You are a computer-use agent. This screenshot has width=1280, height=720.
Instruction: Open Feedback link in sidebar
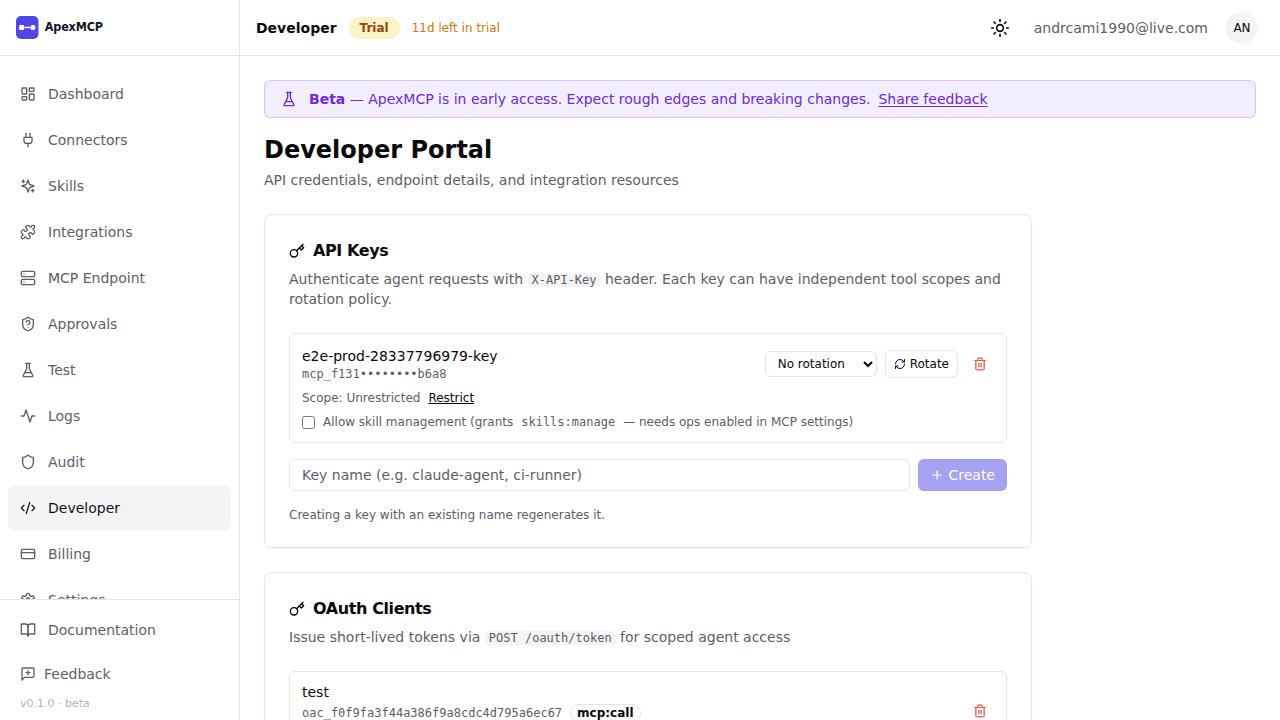pos(119,674)
